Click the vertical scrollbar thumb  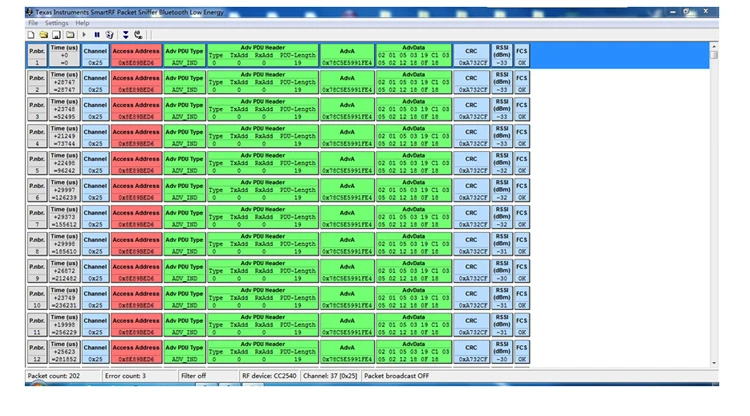(x=714, y=55)
